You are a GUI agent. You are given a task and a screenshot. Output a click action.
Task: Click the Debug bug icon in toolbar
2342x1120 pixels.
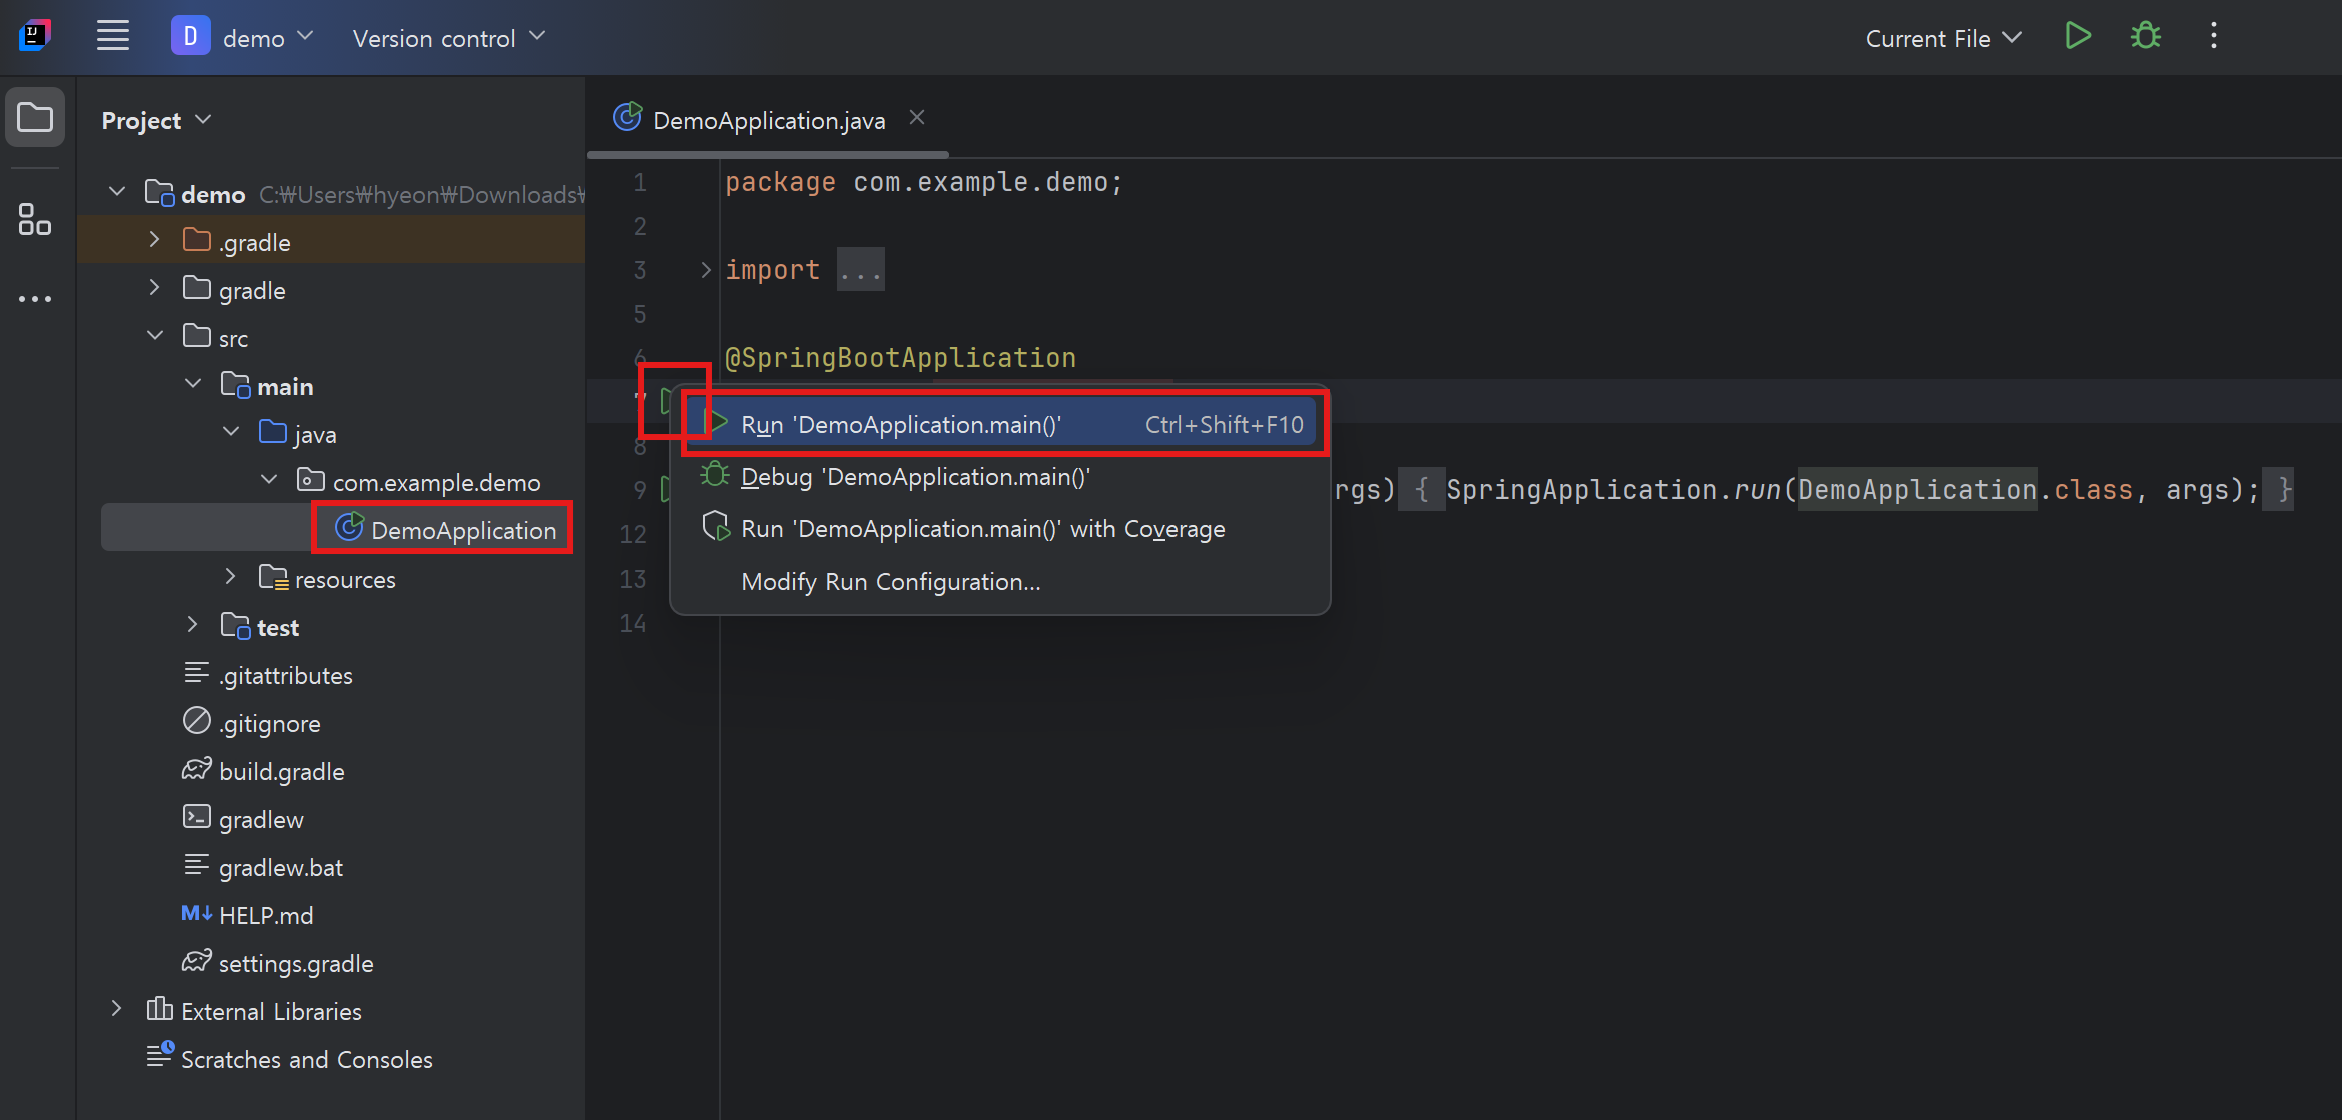click(2145, 37)
